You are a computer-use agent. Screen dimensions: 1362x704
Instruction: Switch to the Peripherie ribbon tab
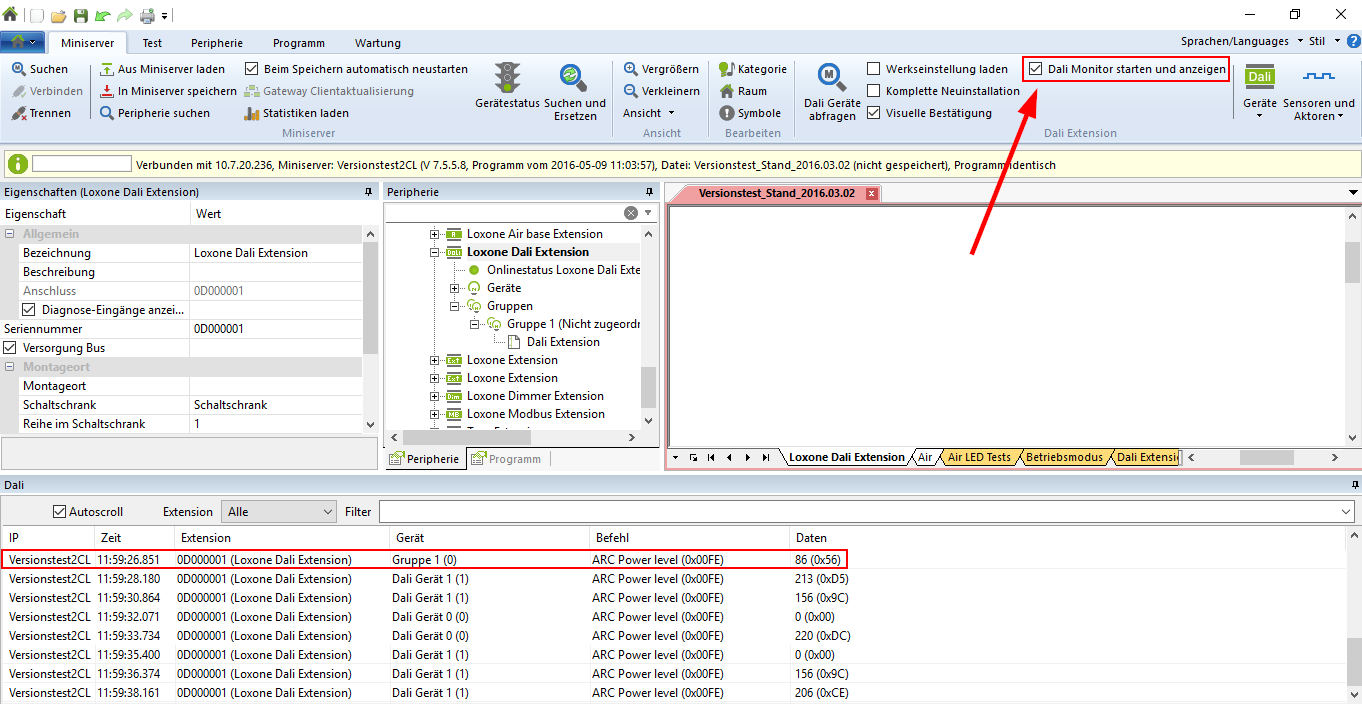[x=216, y=43]
